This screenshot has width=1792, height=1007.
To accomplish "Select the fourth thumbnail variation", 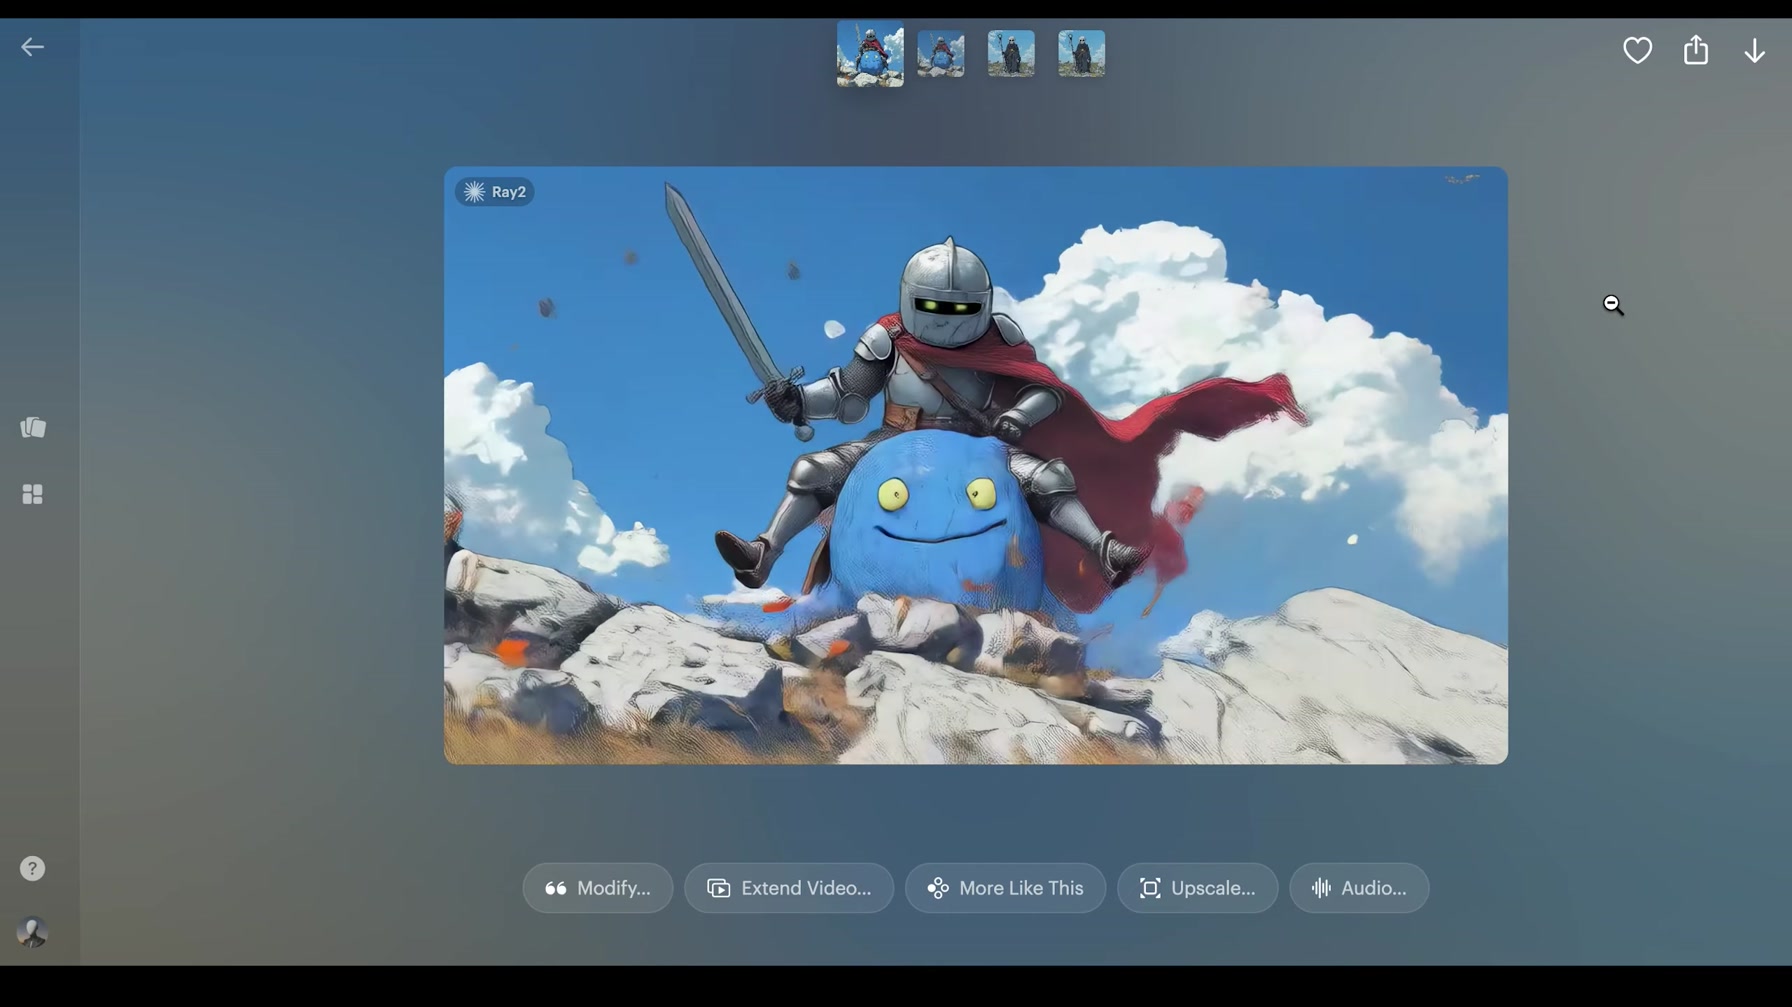I will [x=1082, y=54].
